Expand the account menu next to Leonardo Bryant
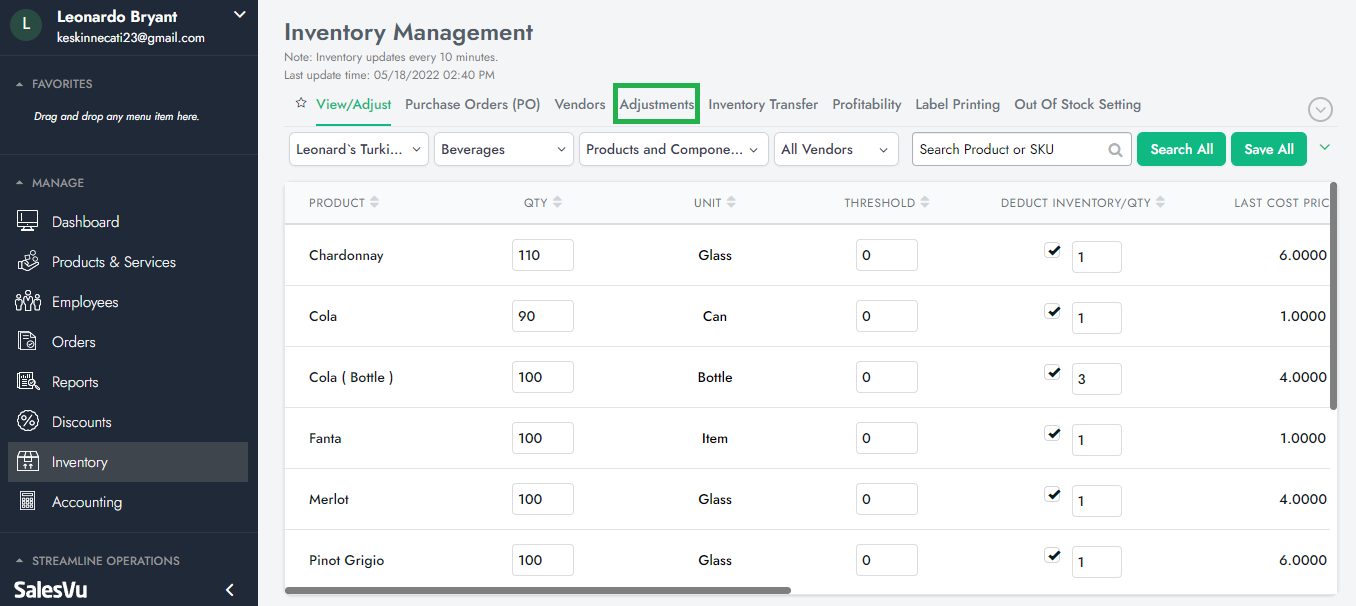Screen dimensions: 1356x606 coord(239,15)
